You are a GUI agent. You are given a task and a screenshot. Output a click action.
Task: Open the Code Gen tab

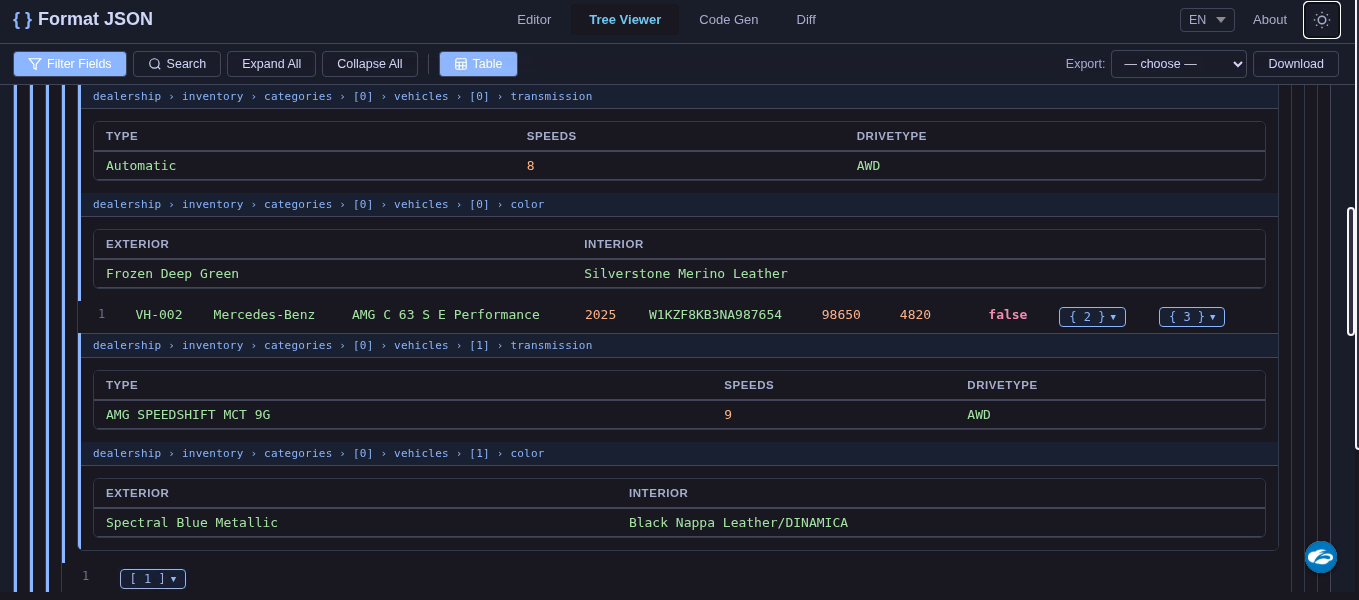coord(728,20)
